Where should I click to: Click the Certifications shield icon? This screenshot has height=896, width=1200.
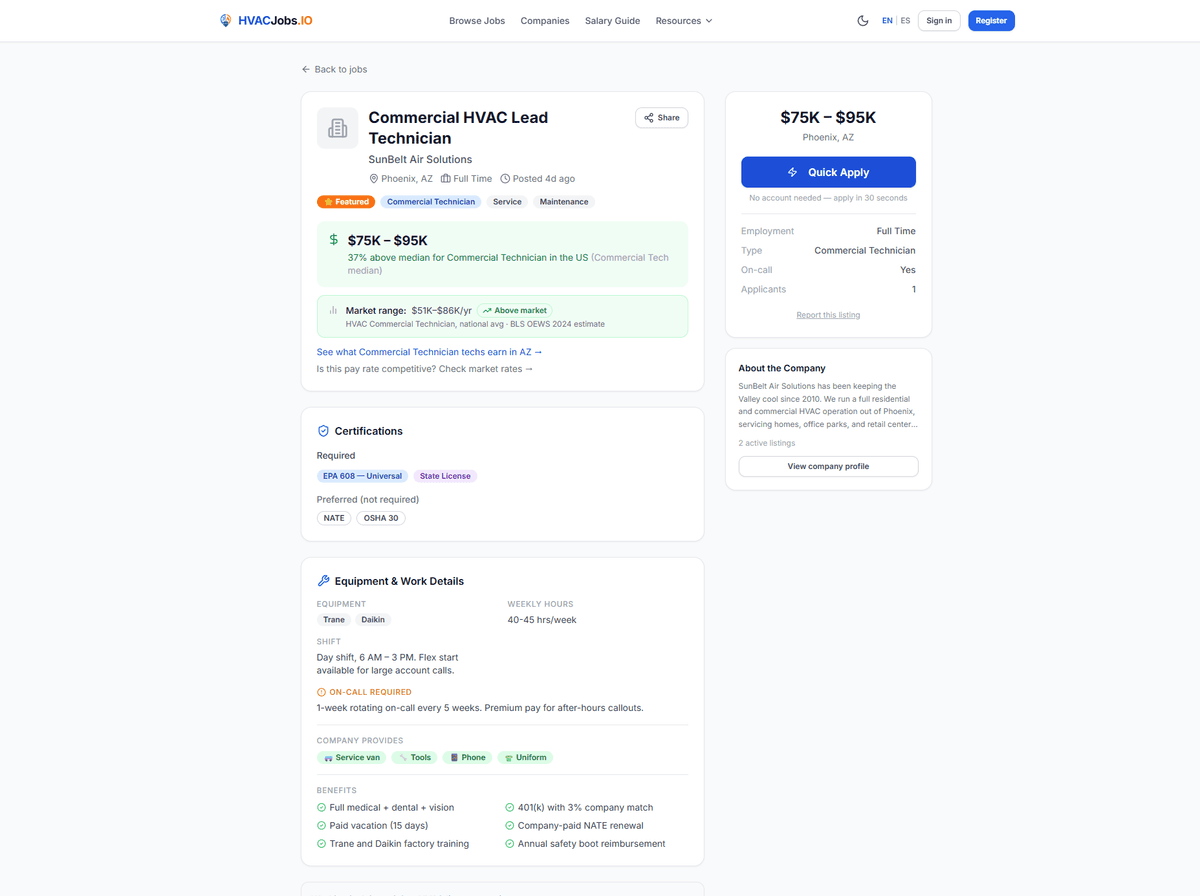(323, 431)
